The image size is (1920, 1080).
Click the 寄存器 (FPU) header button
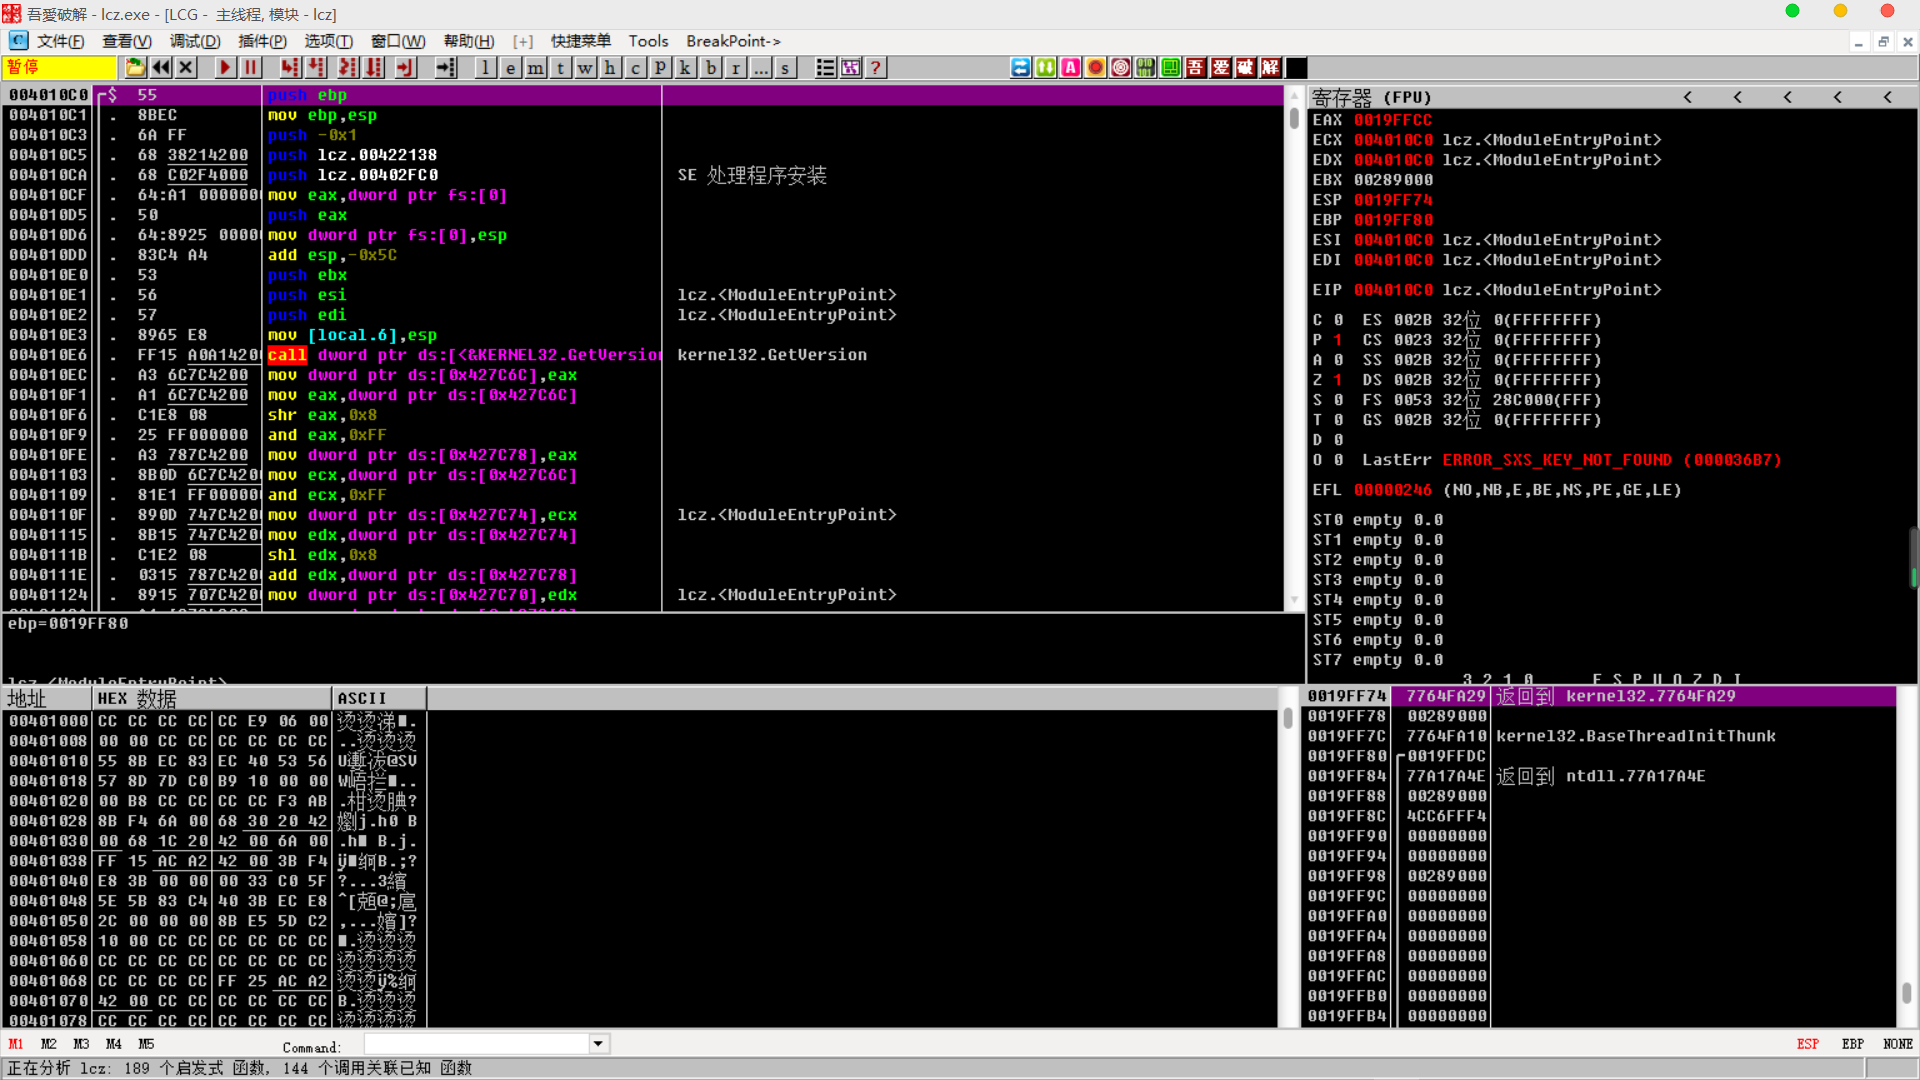click(1371, 97)
